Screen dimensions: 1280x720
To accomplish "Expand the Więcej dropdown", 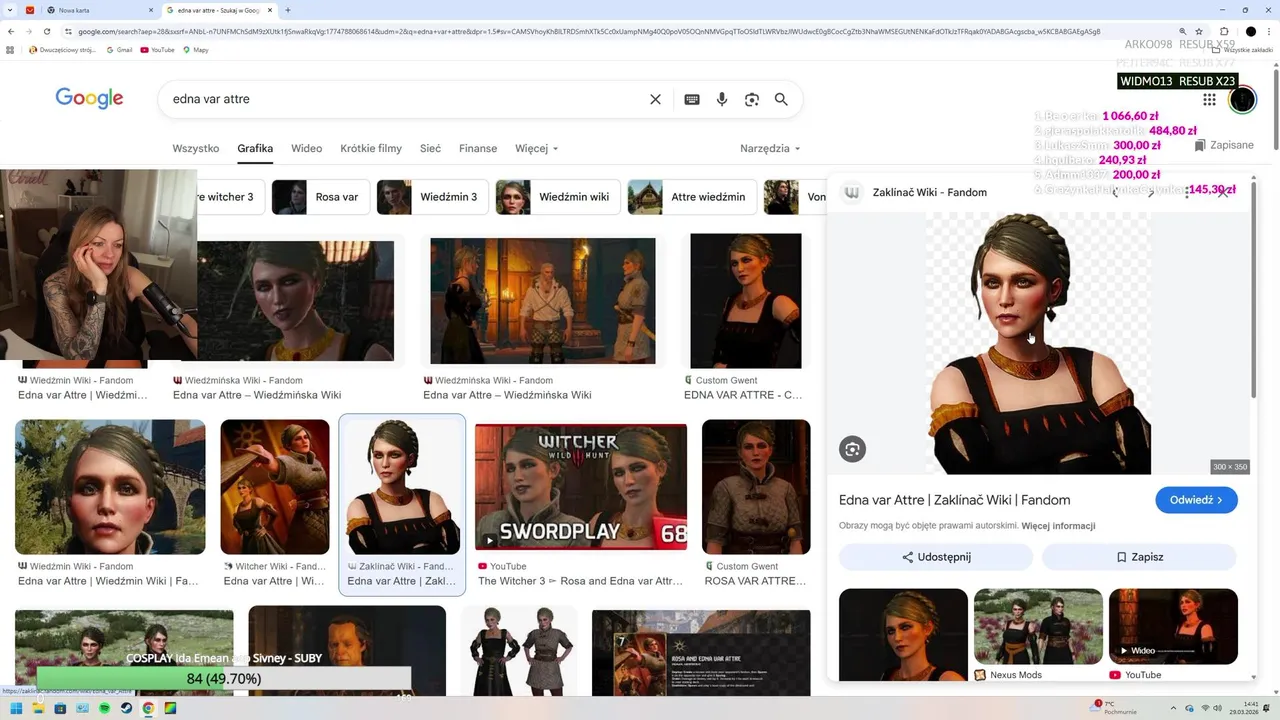I will click(x=537, y=148).
